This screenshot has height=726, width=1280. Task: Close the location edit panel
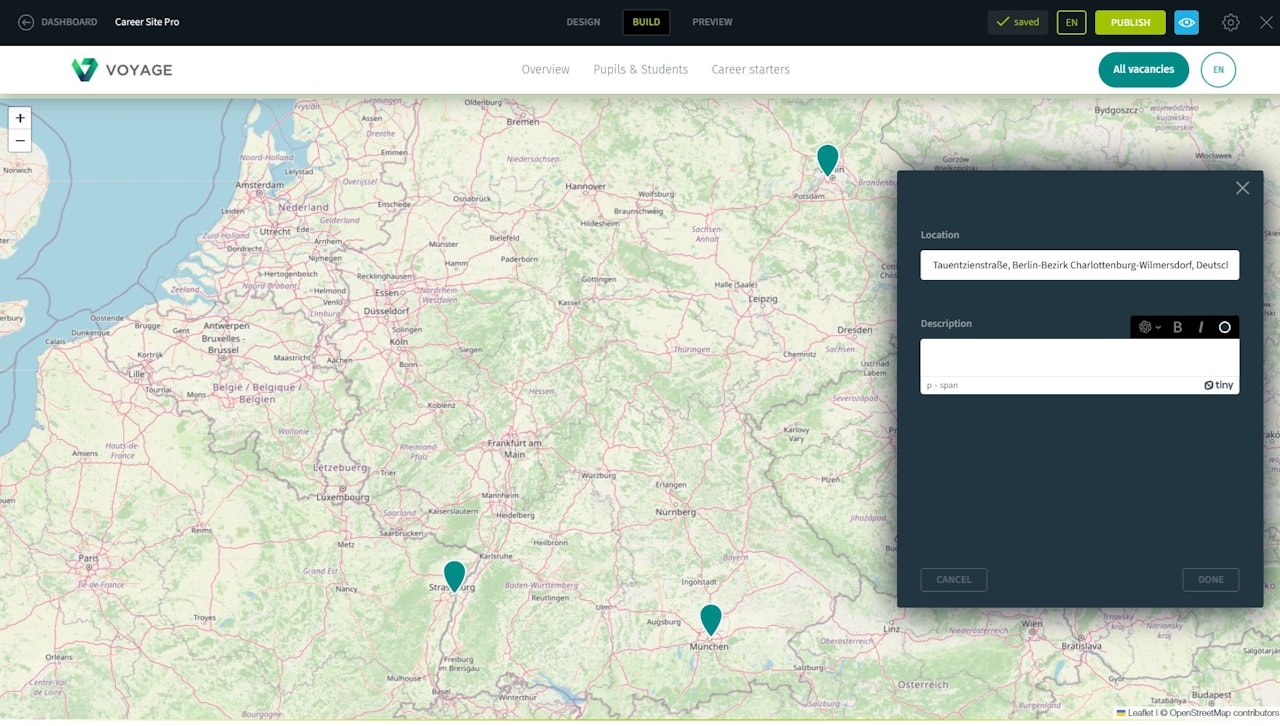[x=1242, y=188]
